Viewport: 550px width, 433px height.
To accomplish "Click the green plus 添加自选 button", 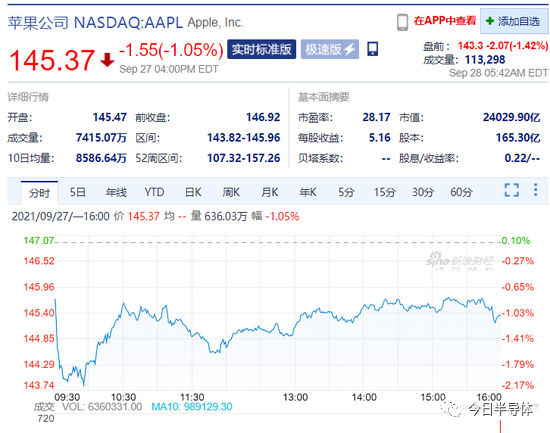I will point(514,21).
